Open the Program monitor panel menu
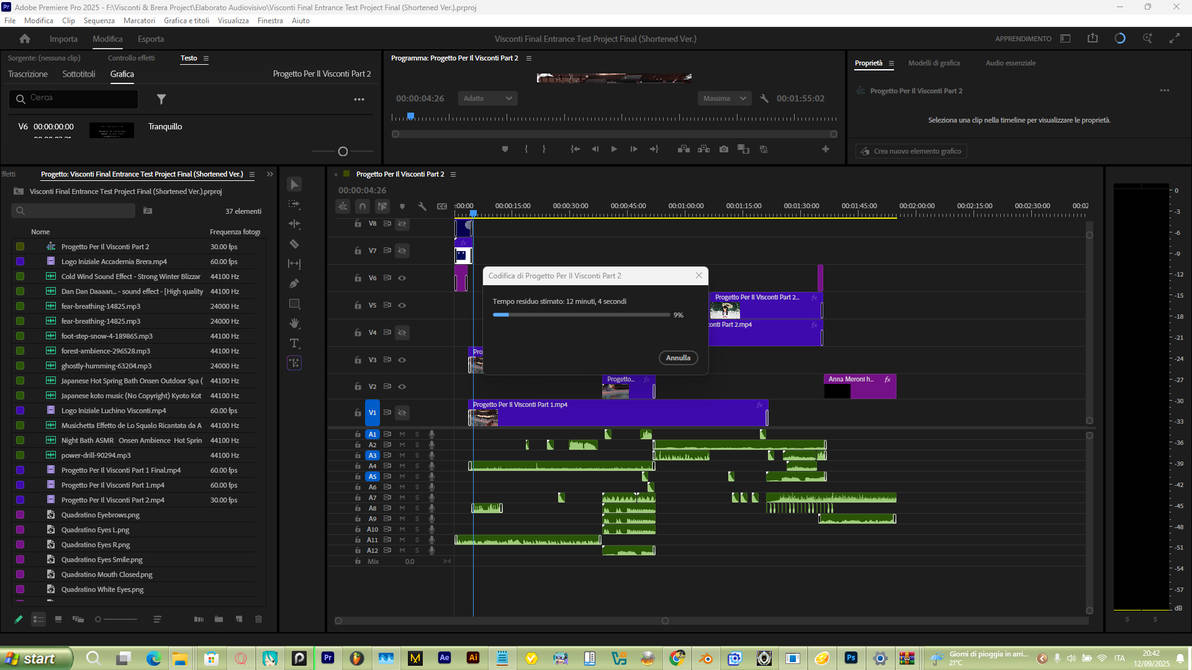This screenshot has width=1192, height=670. click(x=529, y=58)
